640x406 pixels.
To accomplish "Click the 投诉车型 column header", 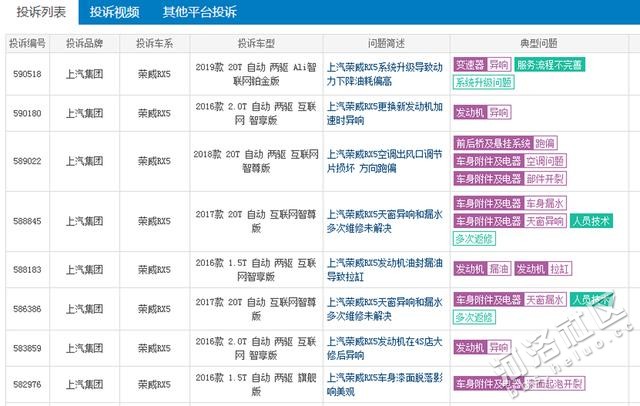I will (x=256, y=43).
